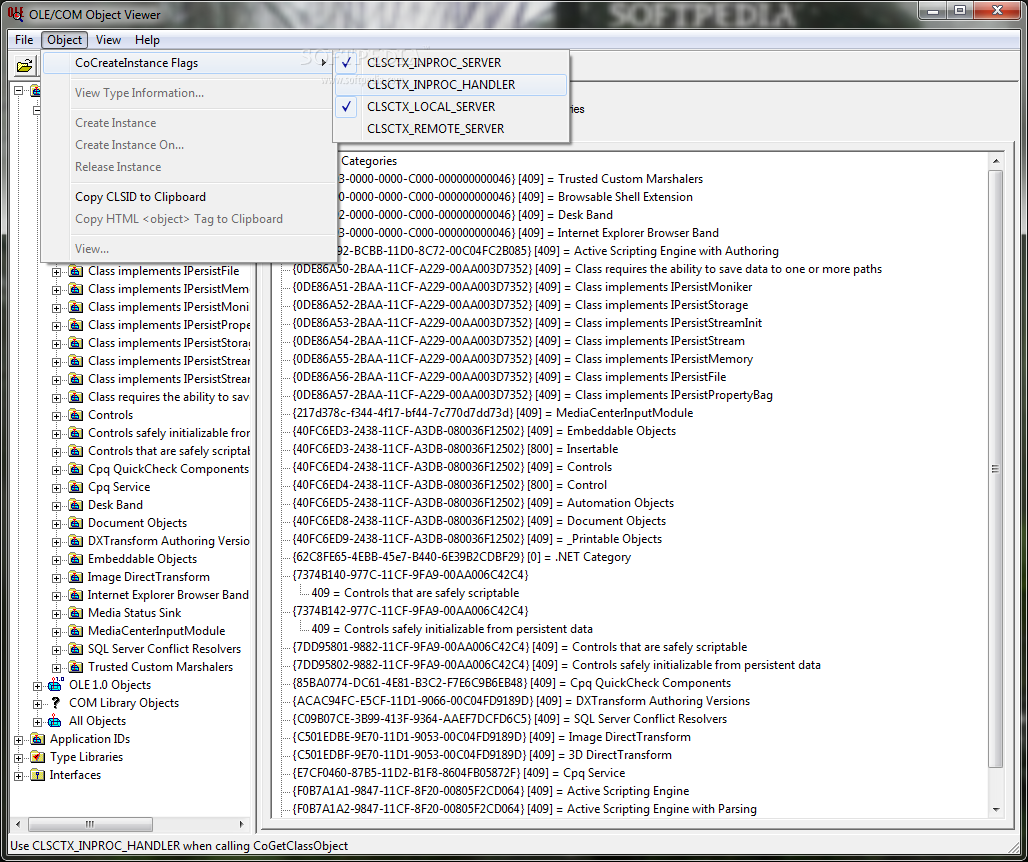The height and width of the screenshot is (862, 1028).
Task: Uncheck CLSCTX_INPROC_SERVER flag
Action: click(450, 63)
